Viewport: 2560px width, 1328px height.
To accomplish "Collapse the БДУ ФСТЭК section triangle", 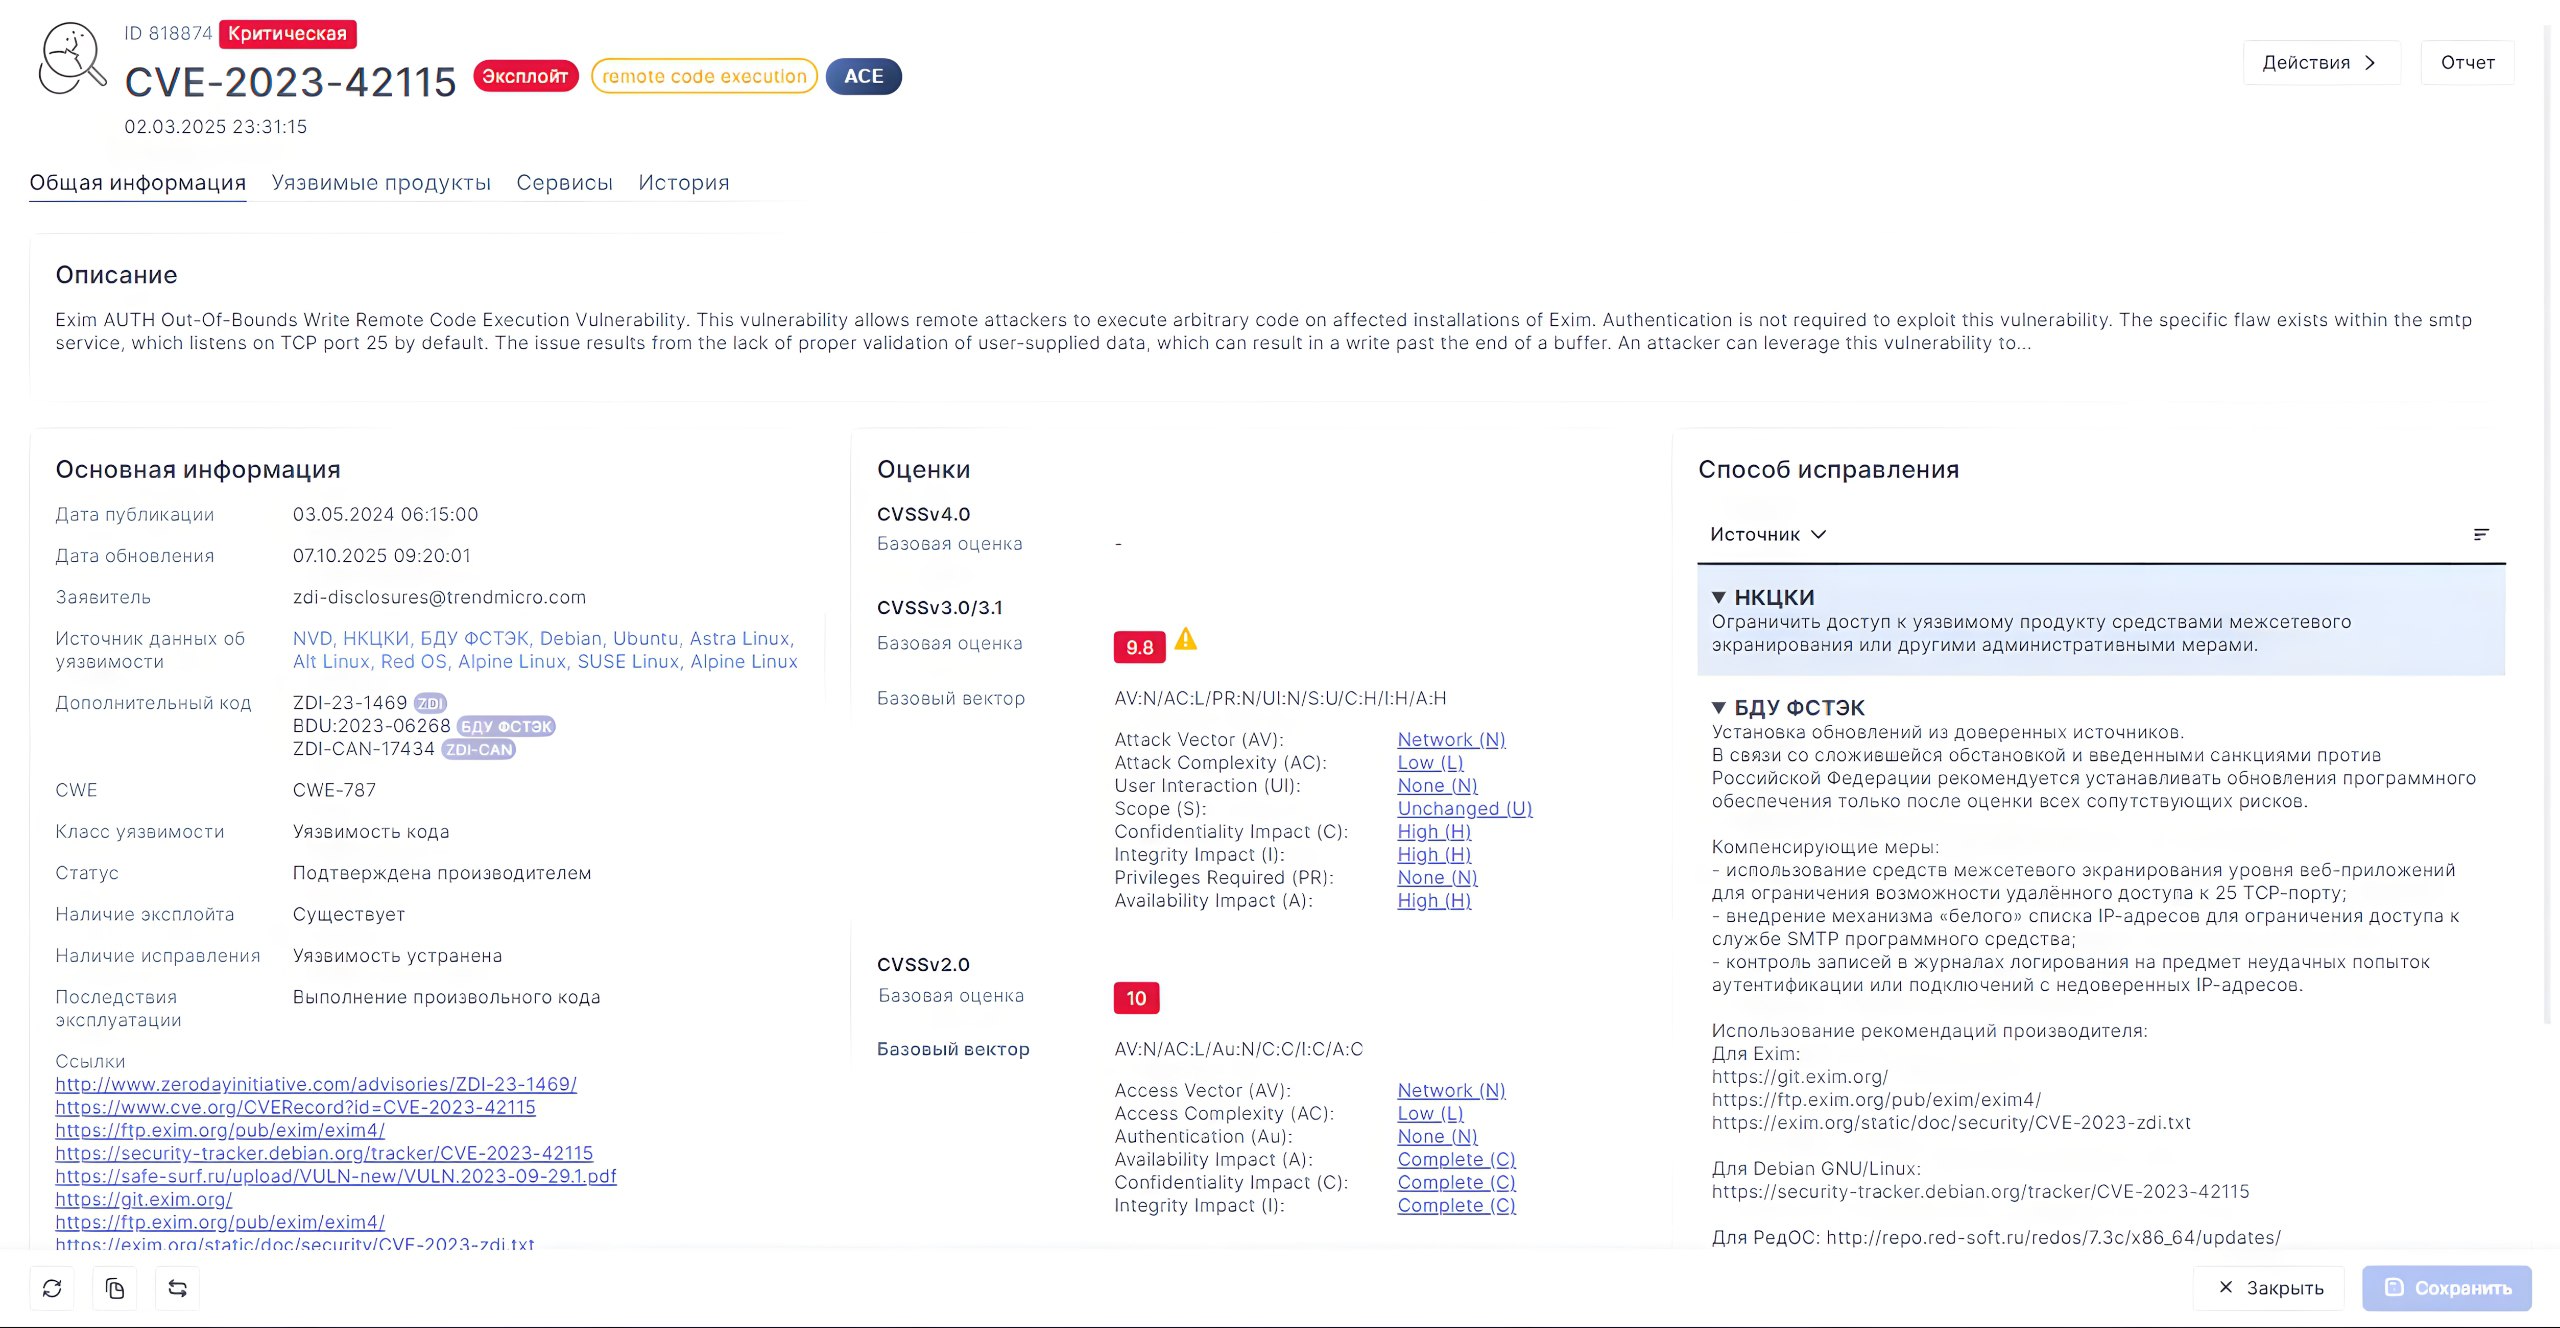I will point(1719,708).
